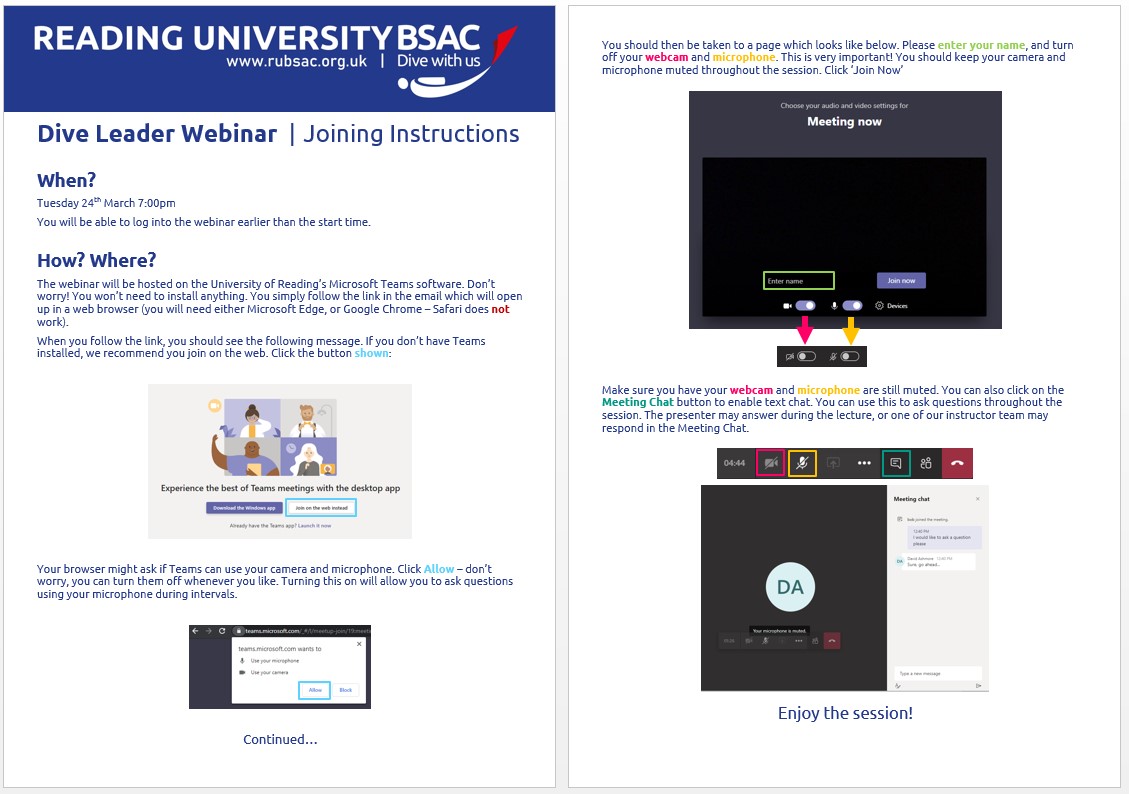Viewport: 1129px width, 794px height.
Task: Click the 'How? Where?' heading
Action: 96,260
